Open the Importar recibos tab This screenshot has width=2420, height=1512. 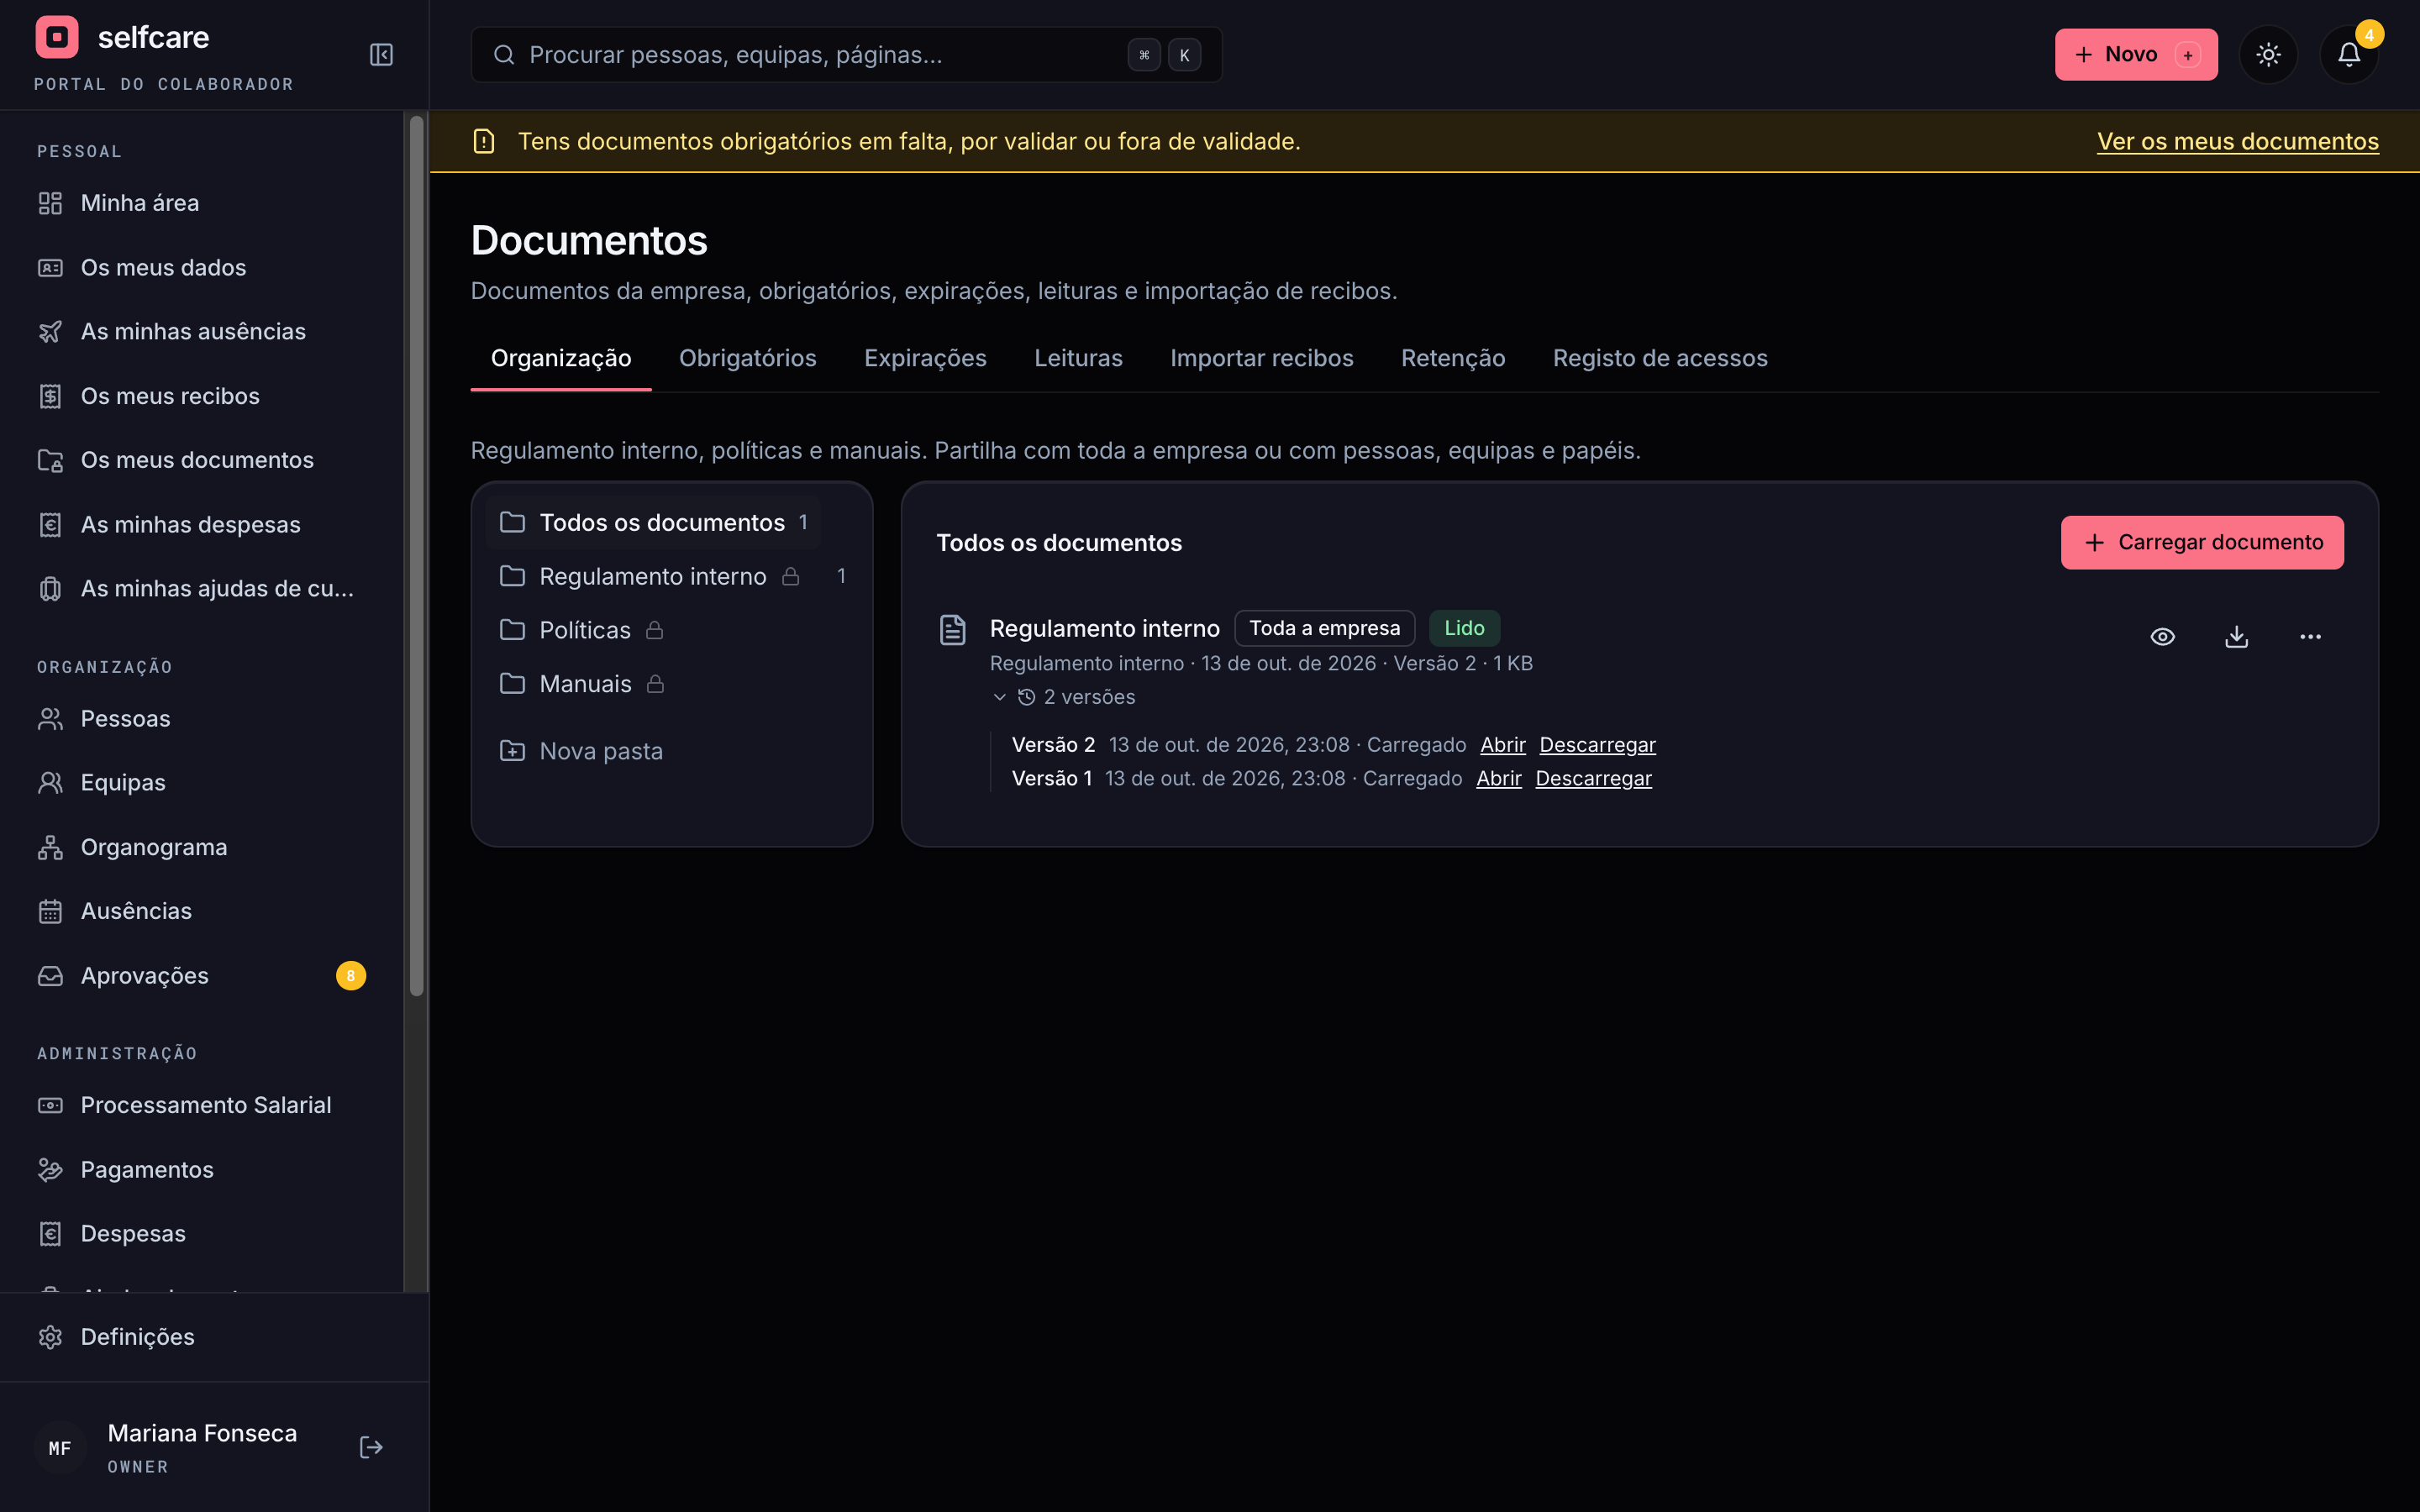1261,358
